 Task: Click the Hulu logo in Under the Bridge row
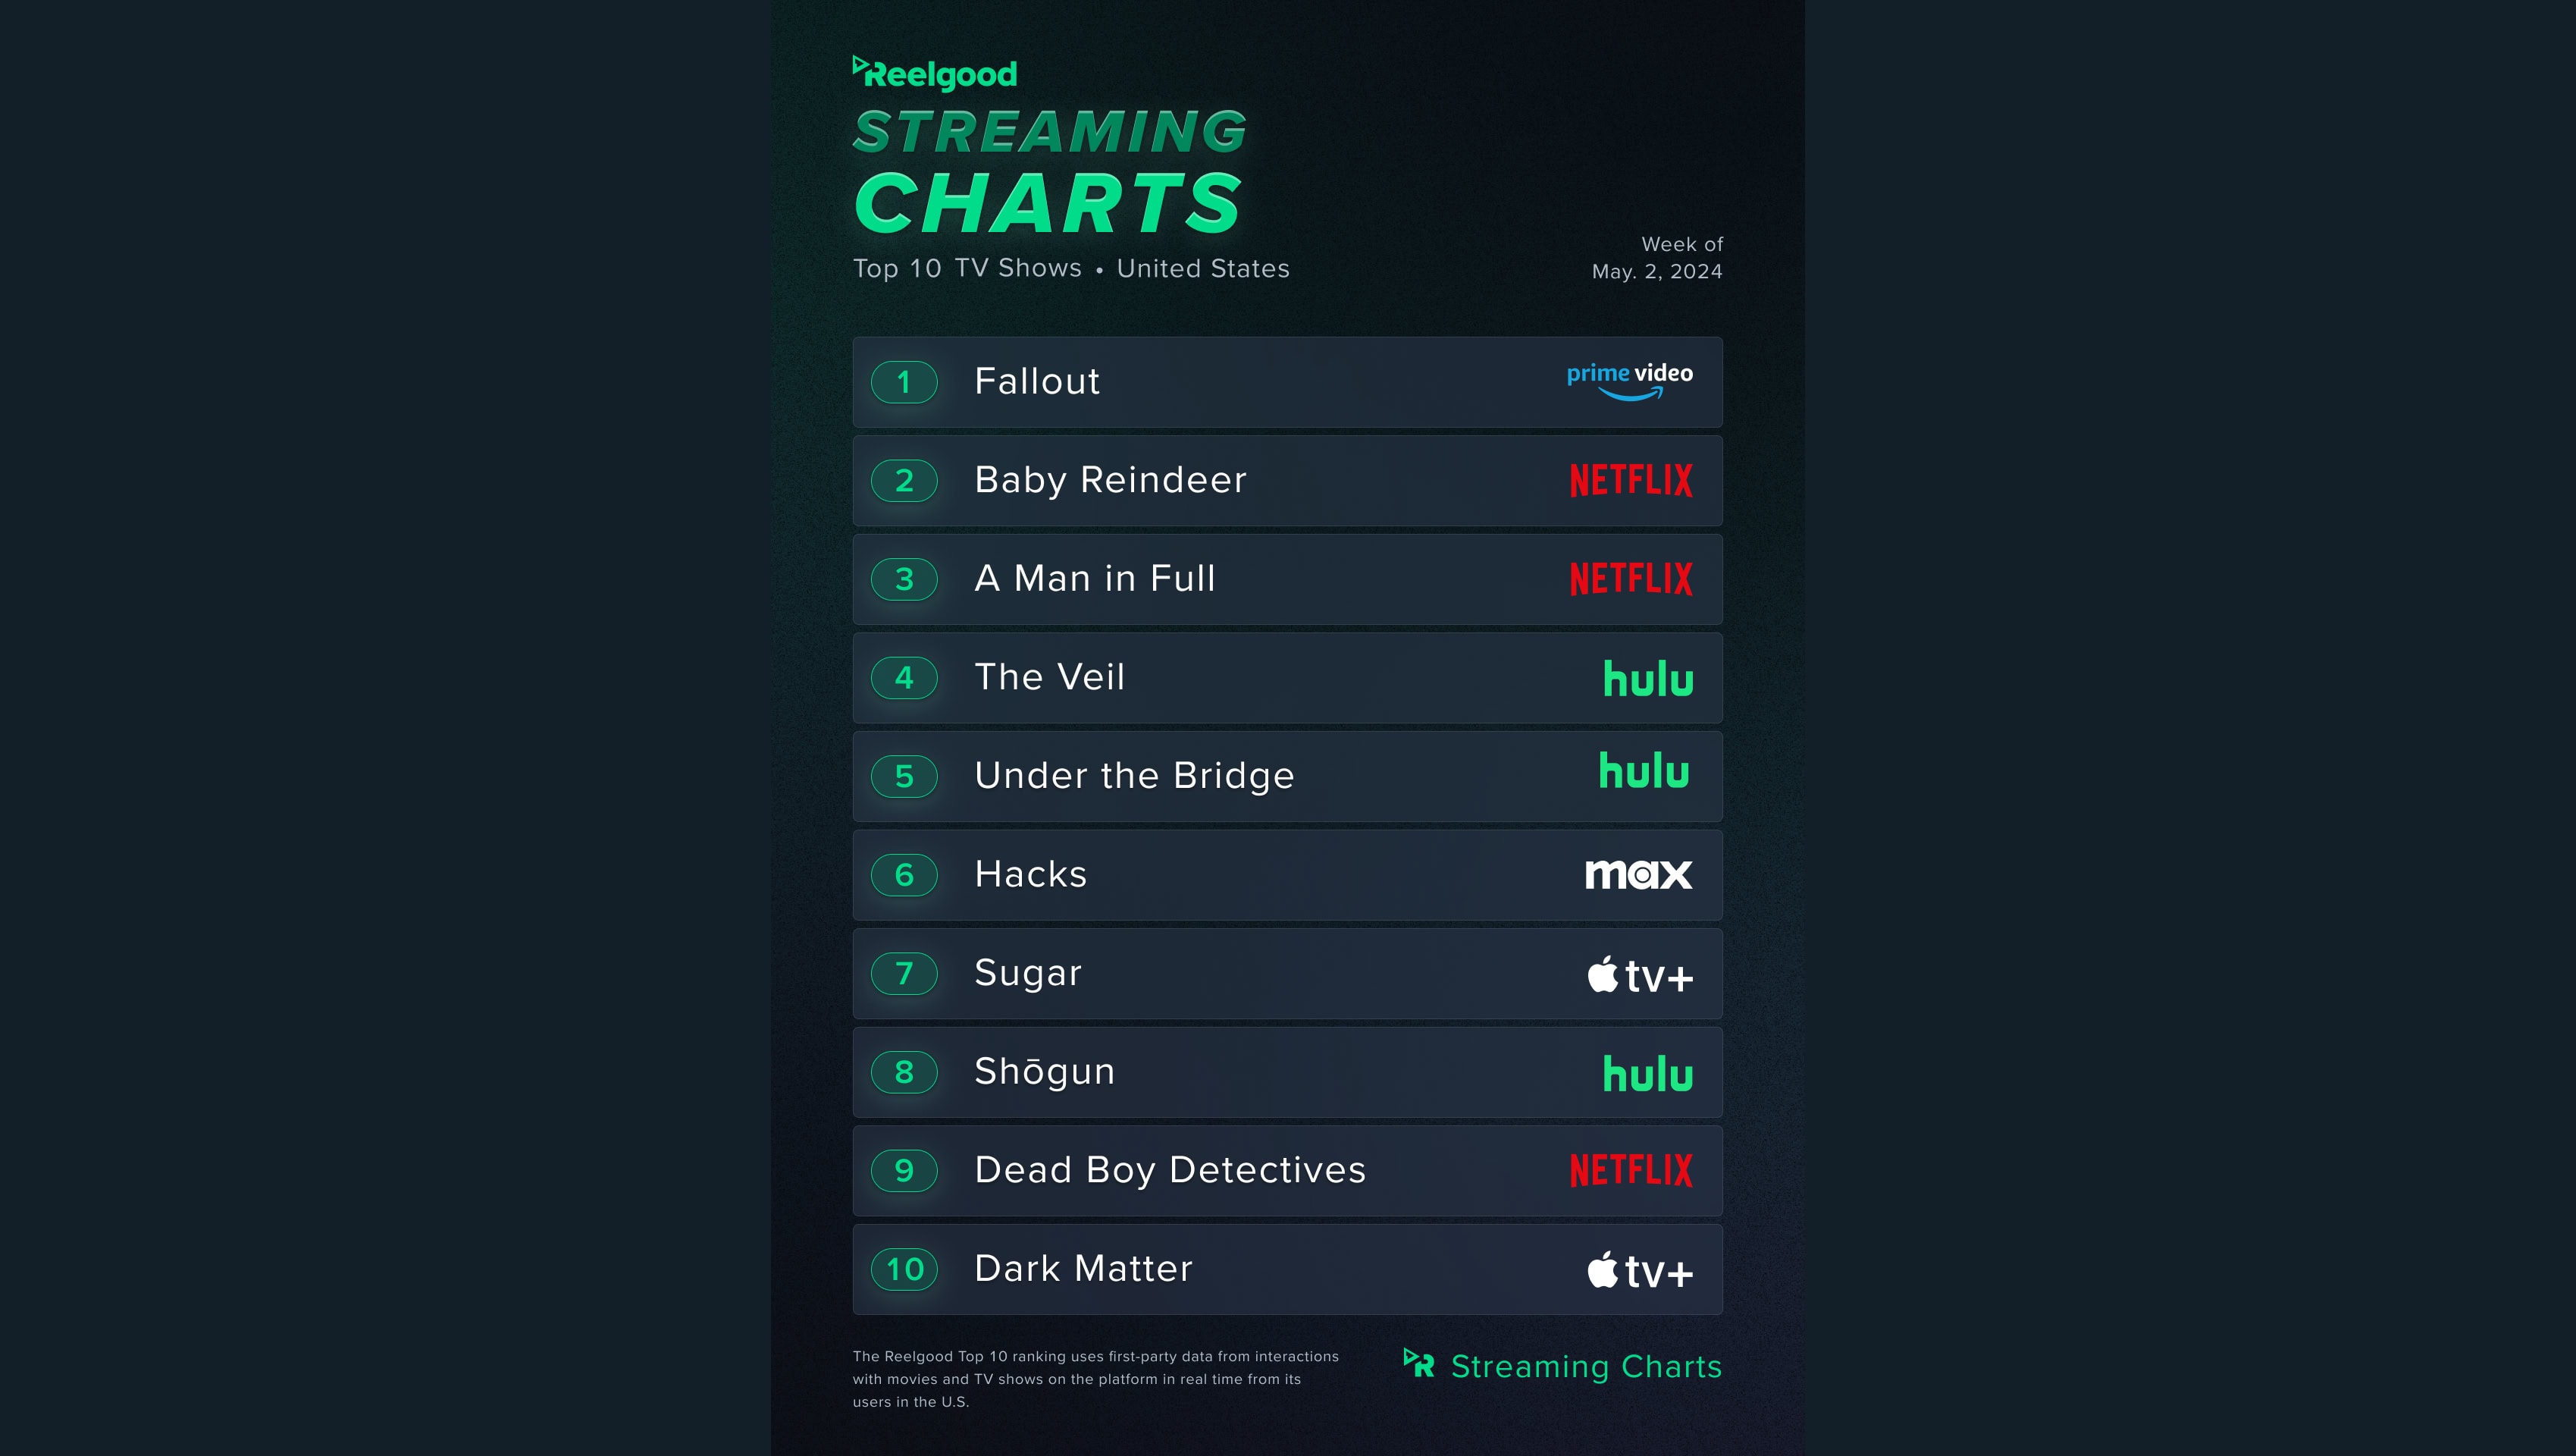[x=1643, y=771]
